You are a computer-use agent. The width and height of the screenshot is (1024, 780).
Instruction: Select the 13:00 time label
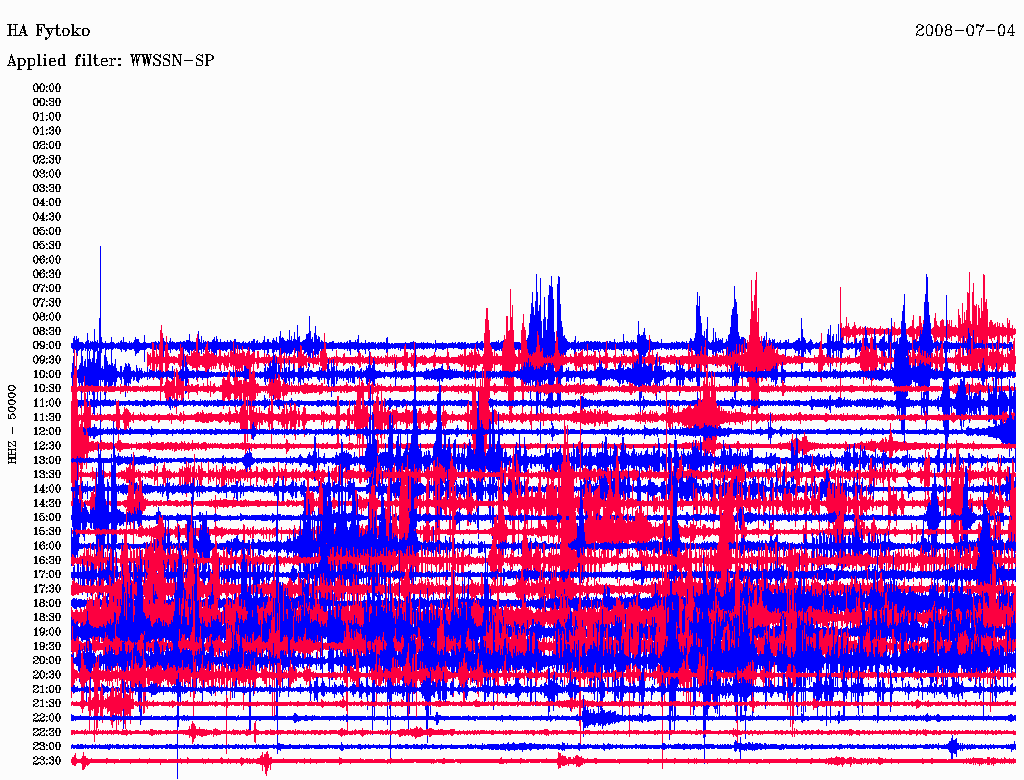click(47, 461)
